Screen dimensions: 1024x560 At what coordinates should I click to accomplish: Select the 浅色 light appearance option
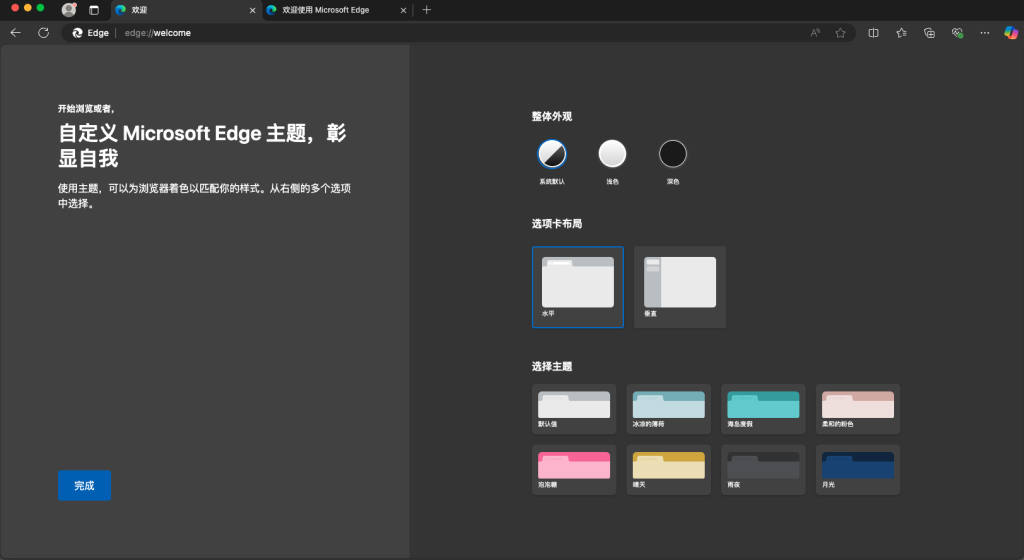[x=612, y=154]
